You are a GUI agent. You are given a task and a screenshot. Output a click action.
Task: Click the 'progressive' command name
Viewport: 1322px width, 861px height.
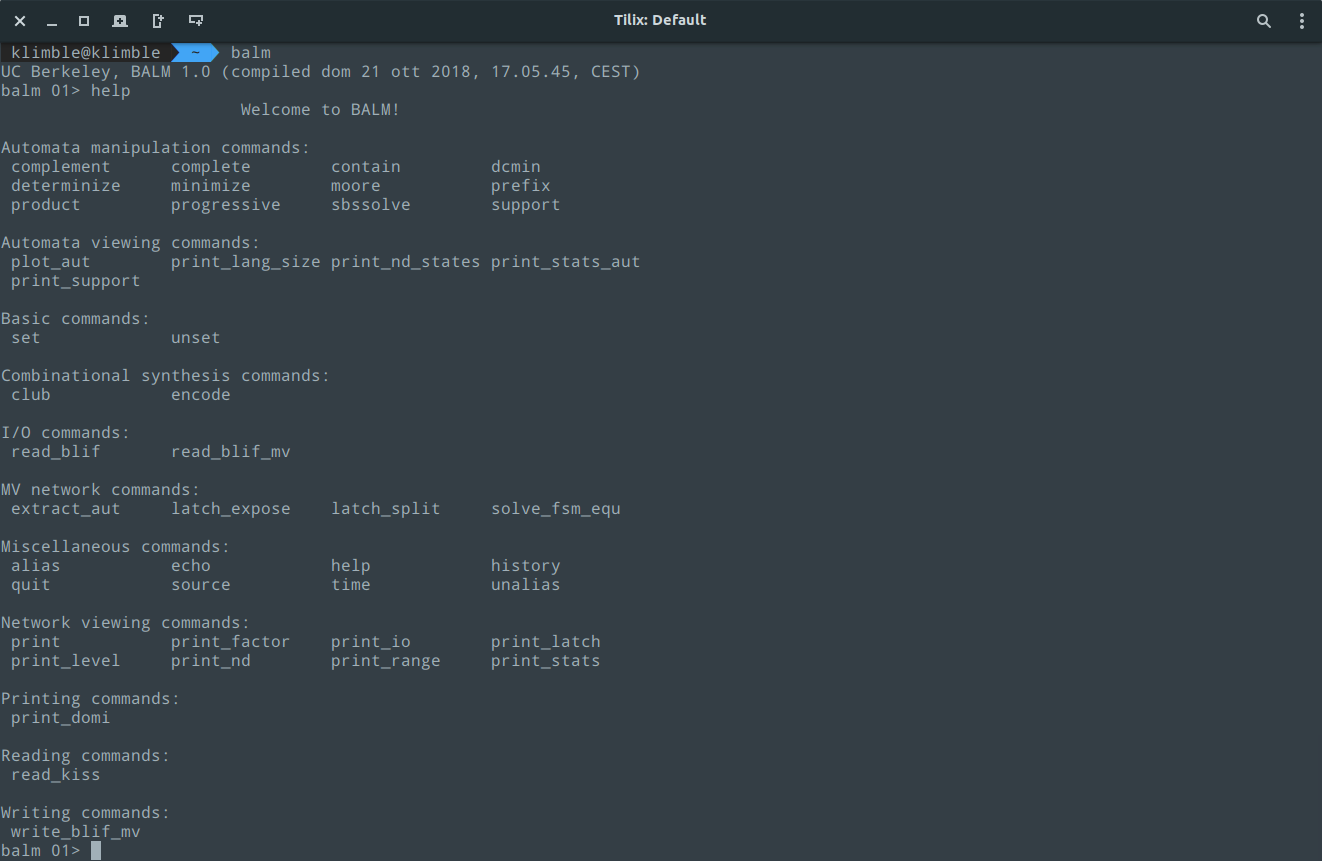[226, 205]
